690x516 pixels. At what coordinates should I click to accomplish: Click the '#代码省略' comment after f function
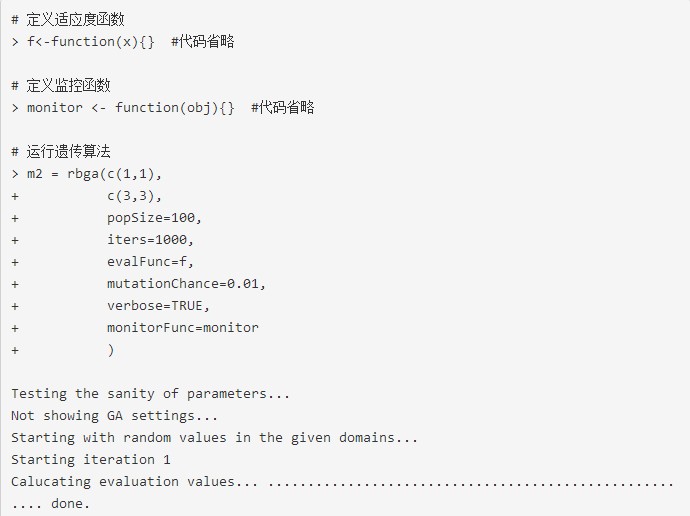tap(203, 42)
